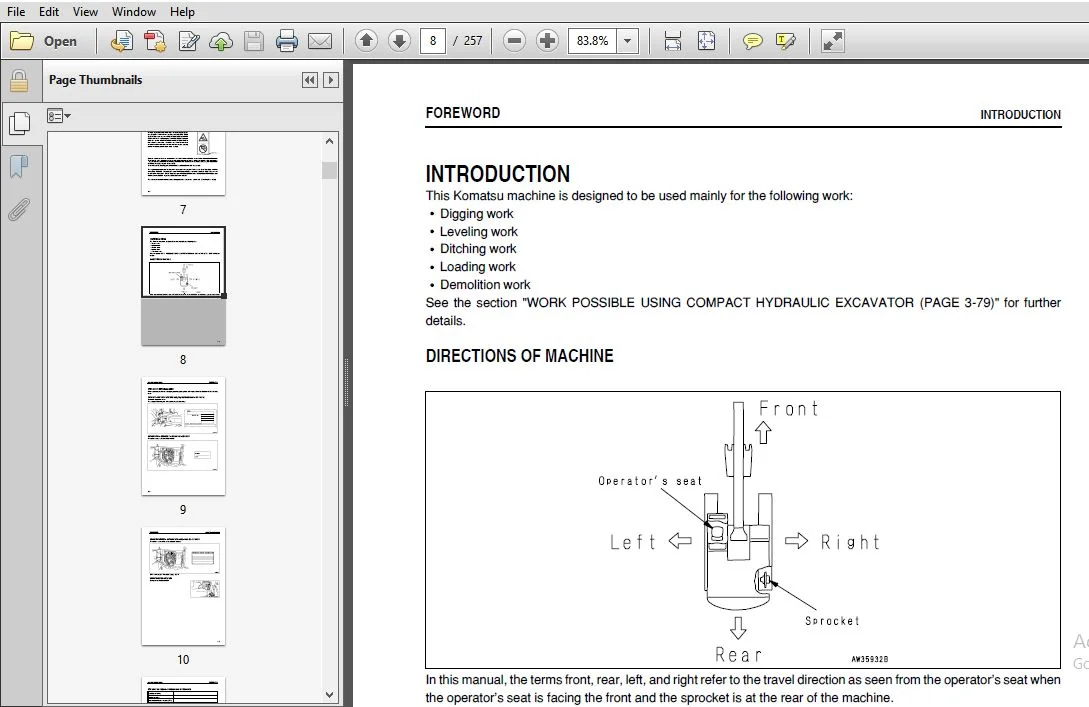This screenshot has height=707, width=1089.
Task: Click the Edit PDF pencil icon
Action: tap(188, 41)
